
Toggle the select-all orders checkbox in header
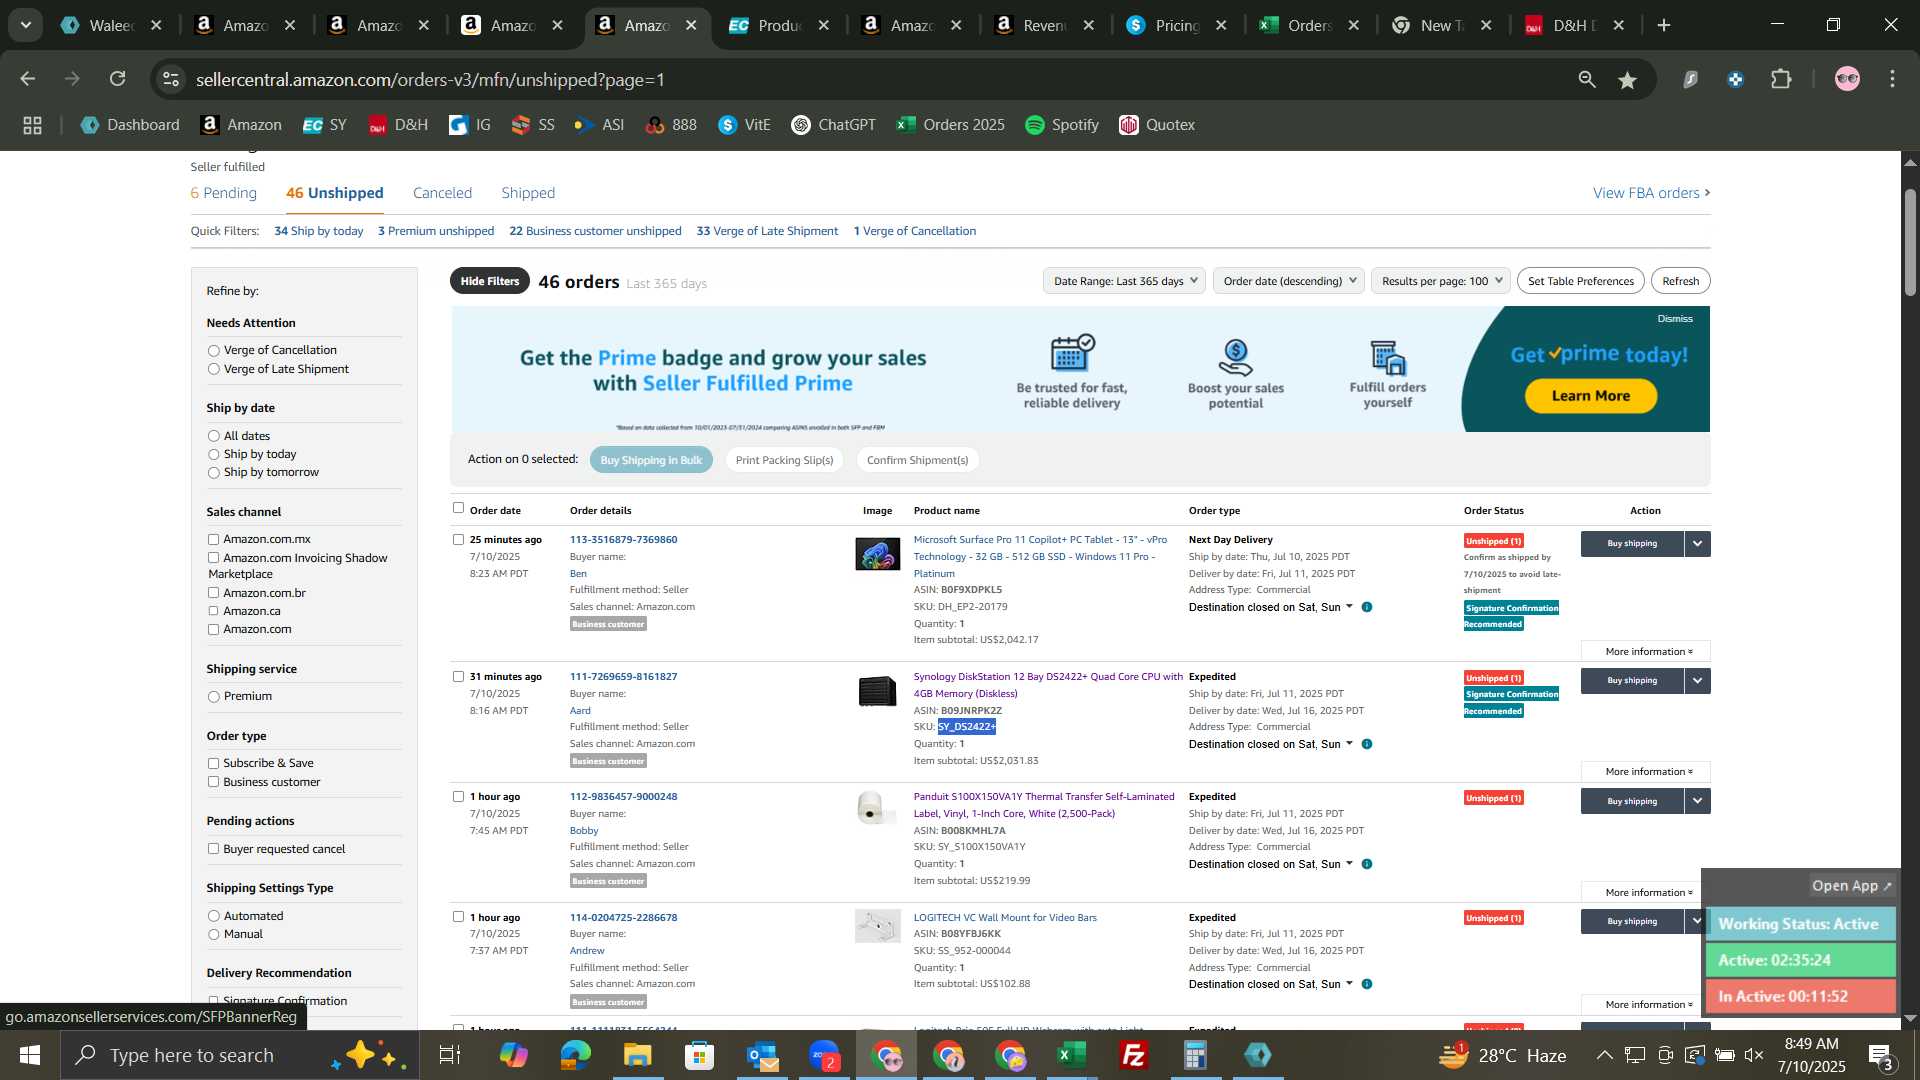tap(458, 508)
